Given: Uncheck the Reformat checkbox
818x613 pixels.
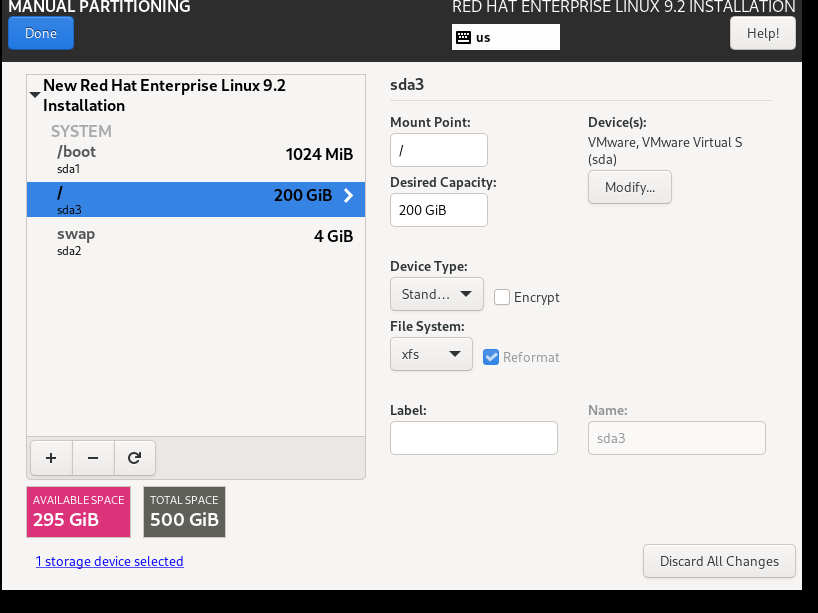Looking at the screenshot, I should [x=491, y=357].
